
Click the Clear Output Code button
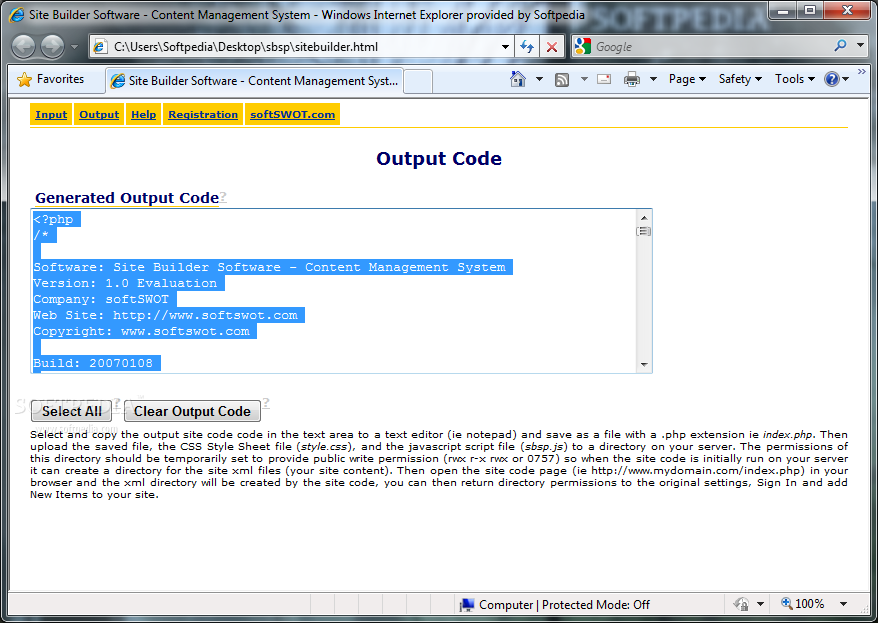(192, 411)
